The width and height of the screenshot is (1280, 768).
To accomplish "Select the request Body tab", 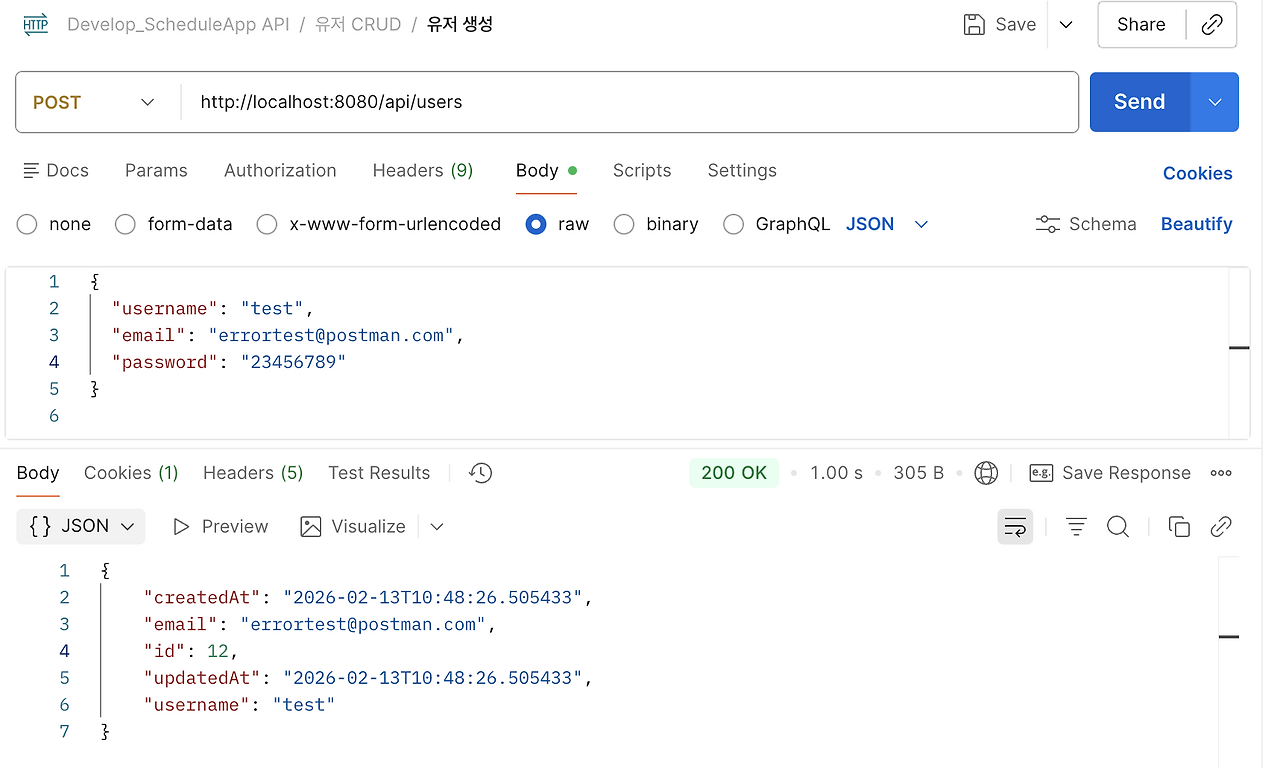I will pyautogui.click(x=546, y=170).
